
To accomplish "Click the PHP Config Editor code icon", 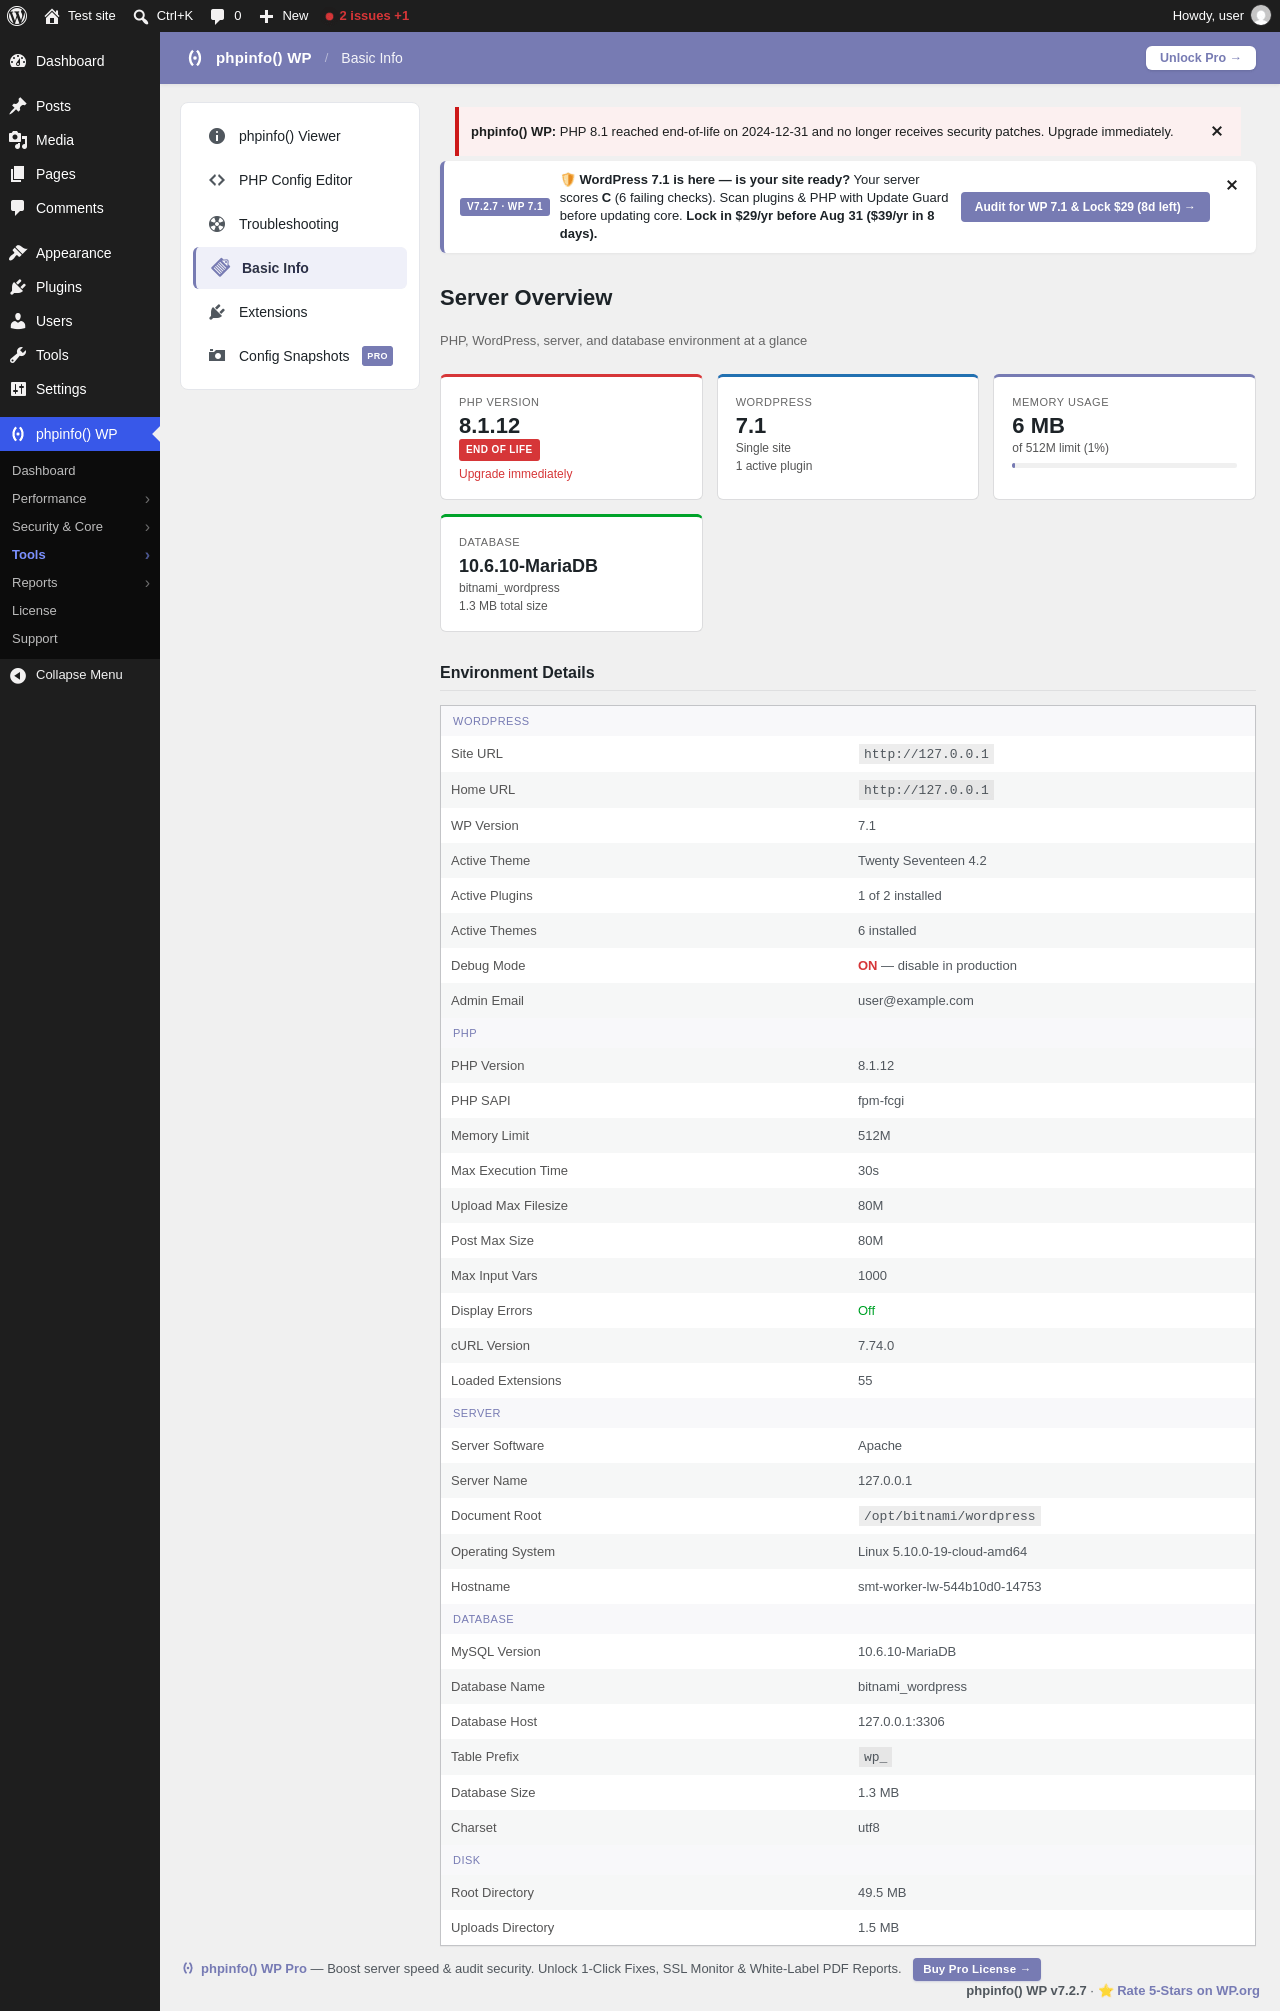I will click(x=217, y=180).
